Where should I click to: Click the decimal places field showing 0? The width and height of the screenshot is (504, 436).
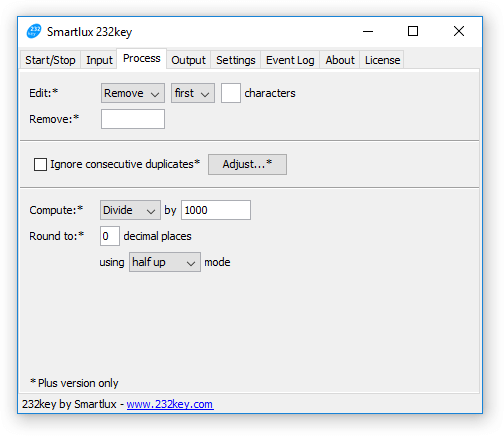110,236
